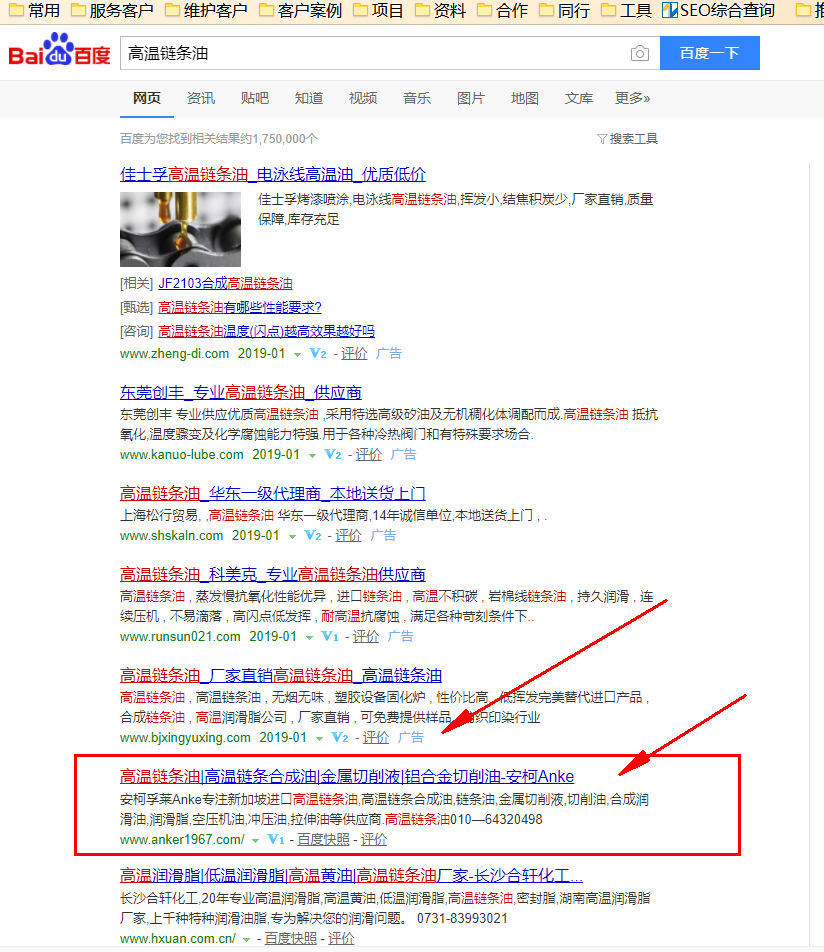This screenshot has height=952, width=824.
Task: Open the 安柯Anke result title
Action: [x=347, y=777]
